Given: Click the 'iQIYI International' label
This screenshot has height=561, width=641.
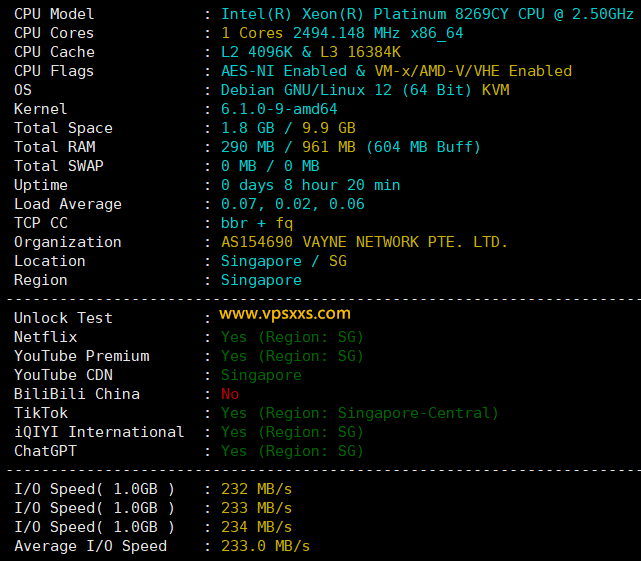Looking at the screenshot, I should [x=99, y=432].
